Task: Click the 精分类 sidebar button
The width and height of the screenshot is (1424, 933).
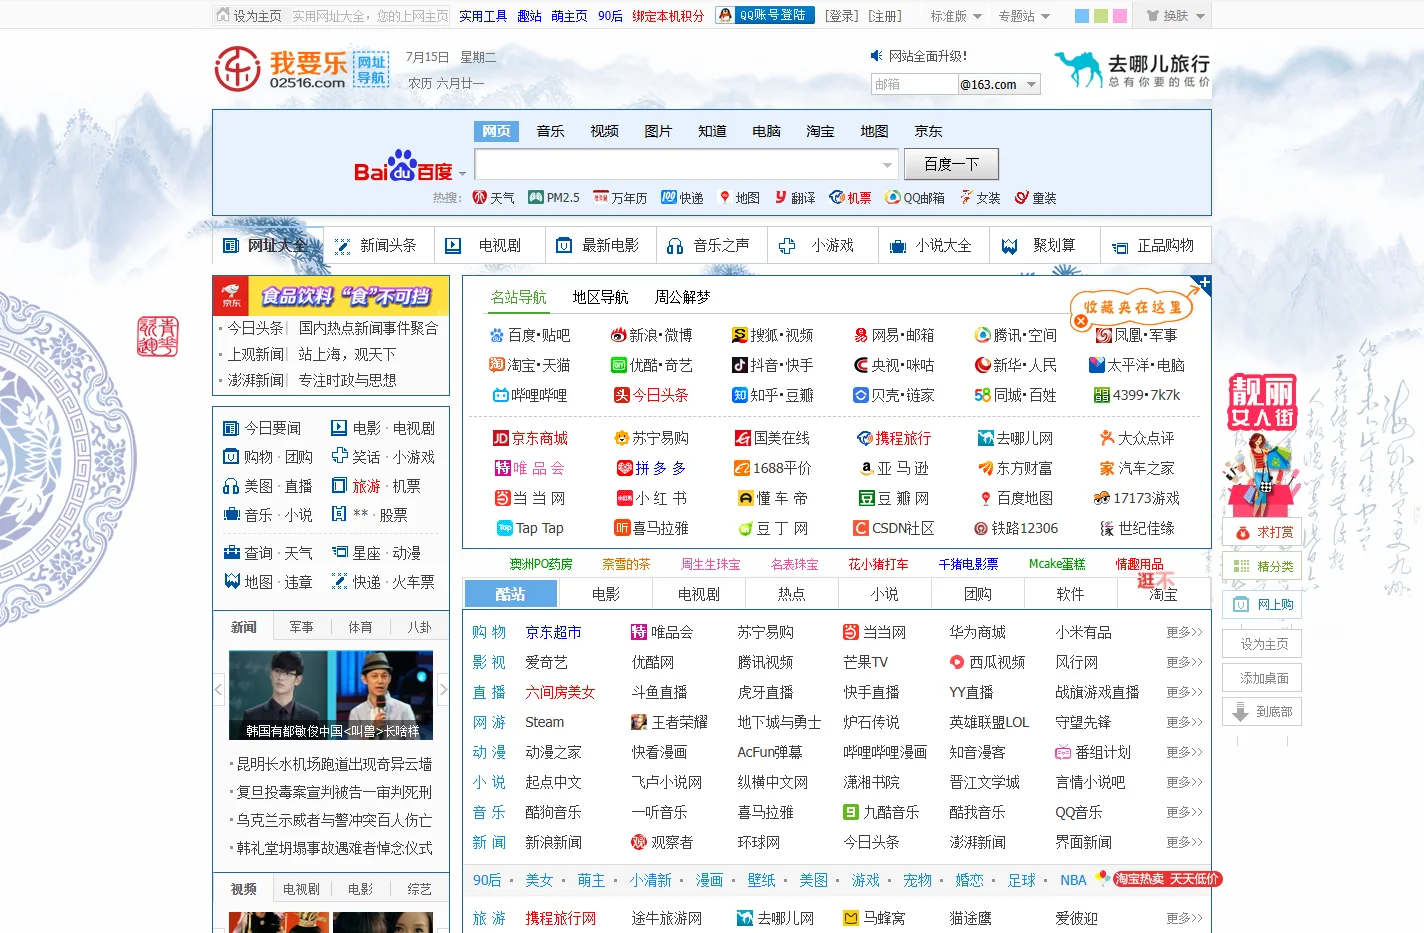Action: coord(1262,566)
